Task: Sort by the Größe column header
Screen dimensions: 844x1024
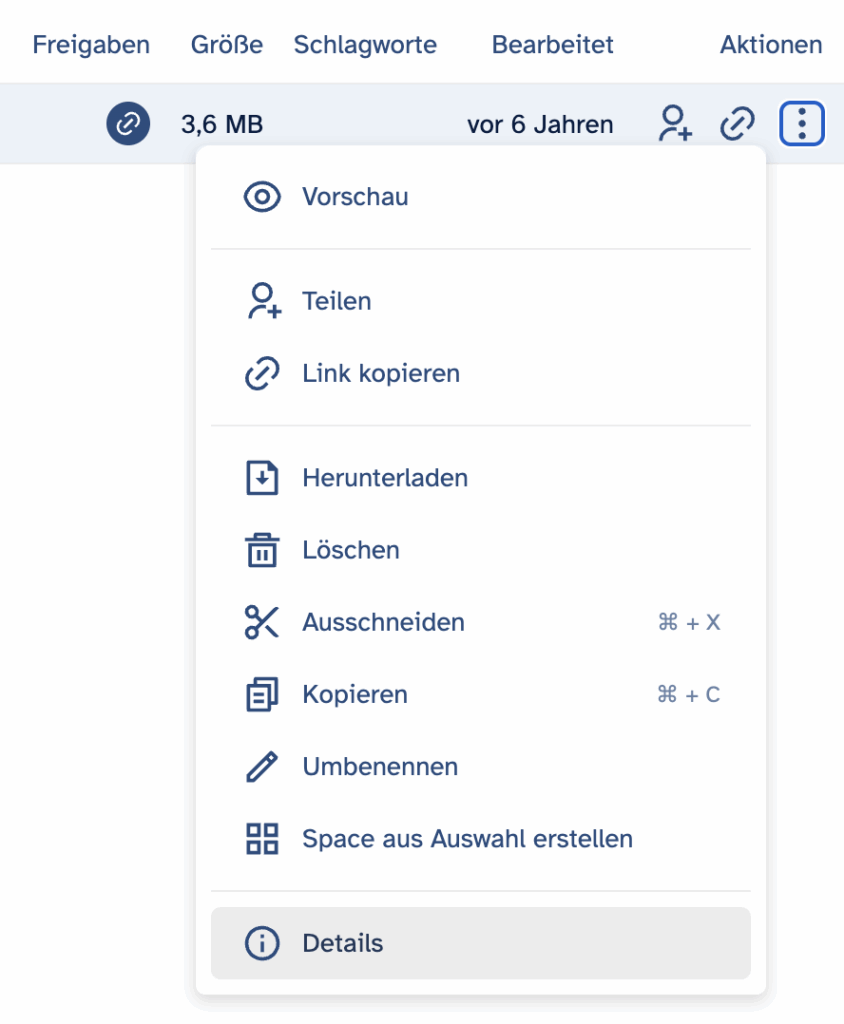Action: 227,44
